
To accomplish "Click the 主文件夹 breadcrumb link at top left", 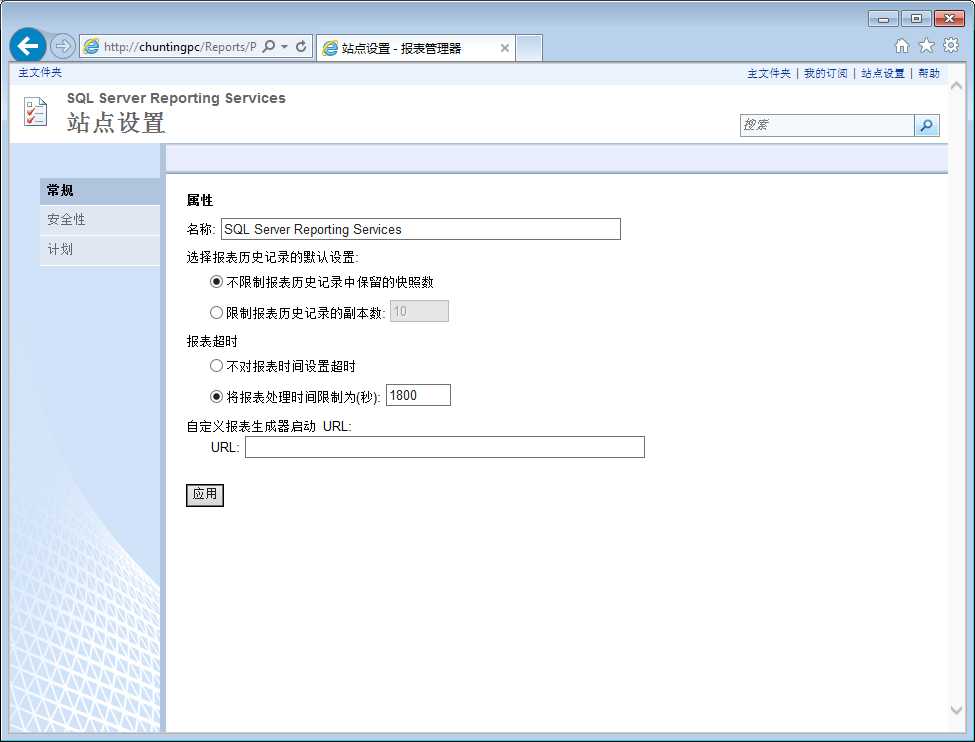I will pos(40,72).
